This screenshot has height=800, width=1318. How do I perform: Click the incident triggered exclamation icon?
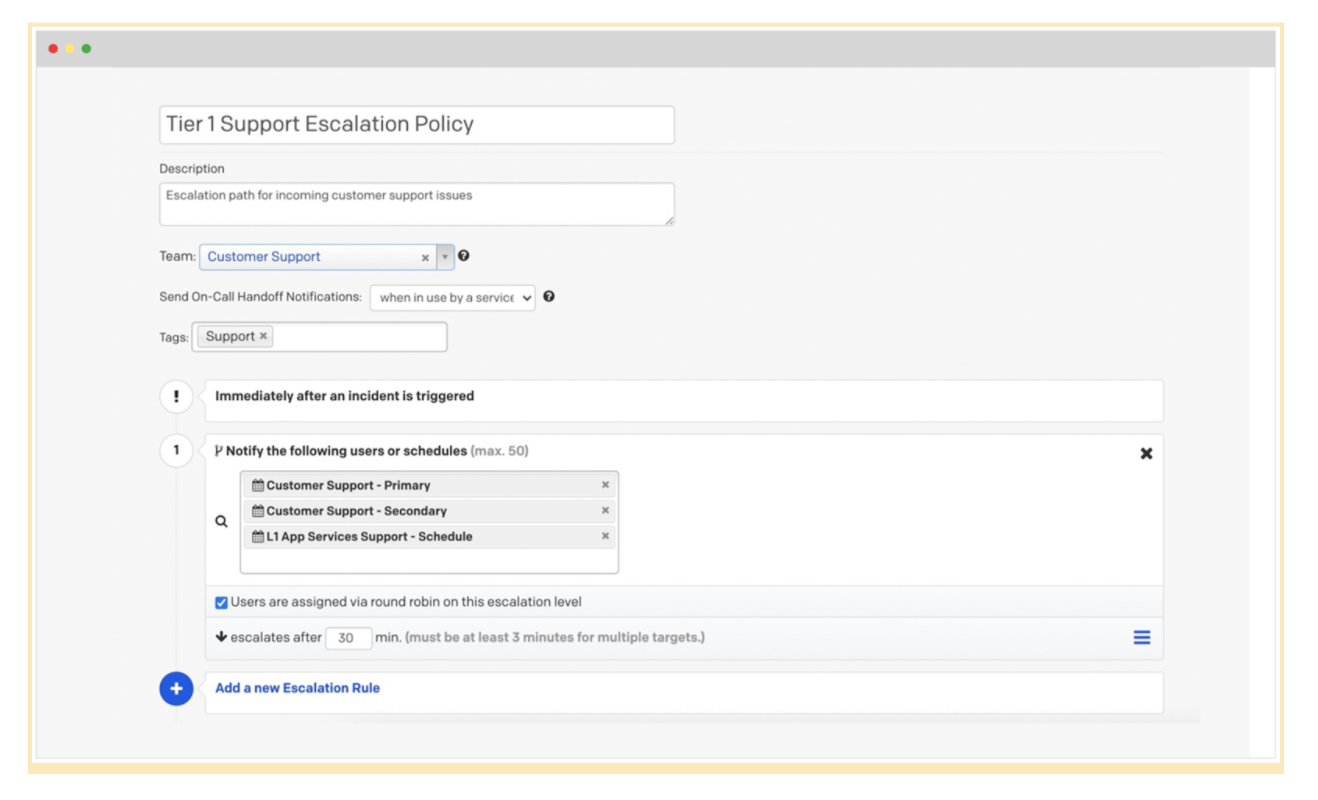pos(176,397)
